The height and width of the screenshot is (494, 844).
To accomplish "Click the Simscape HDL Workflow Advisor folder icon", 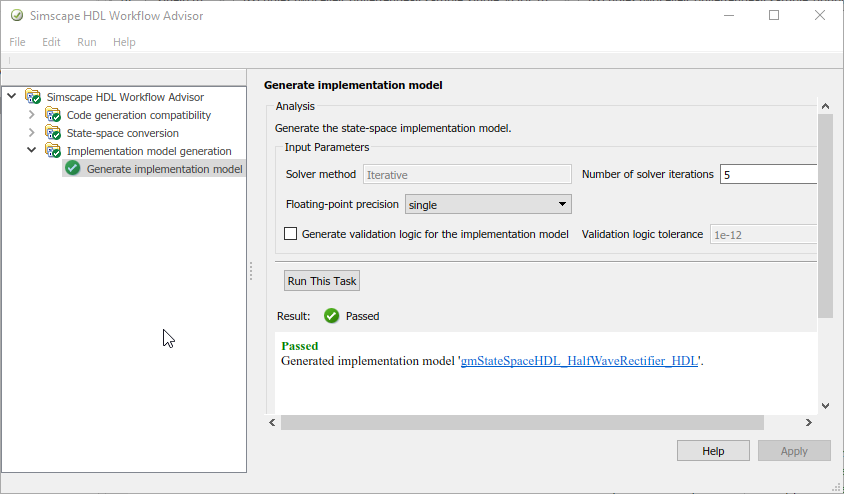I will [x=33, y=97].
